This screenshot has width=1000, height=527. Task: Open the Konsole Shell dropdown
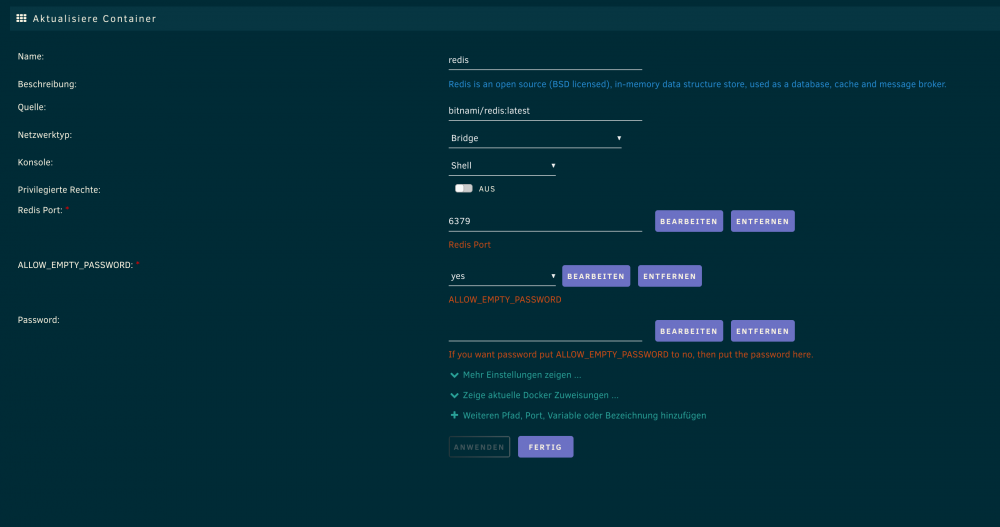coord(502,166)
